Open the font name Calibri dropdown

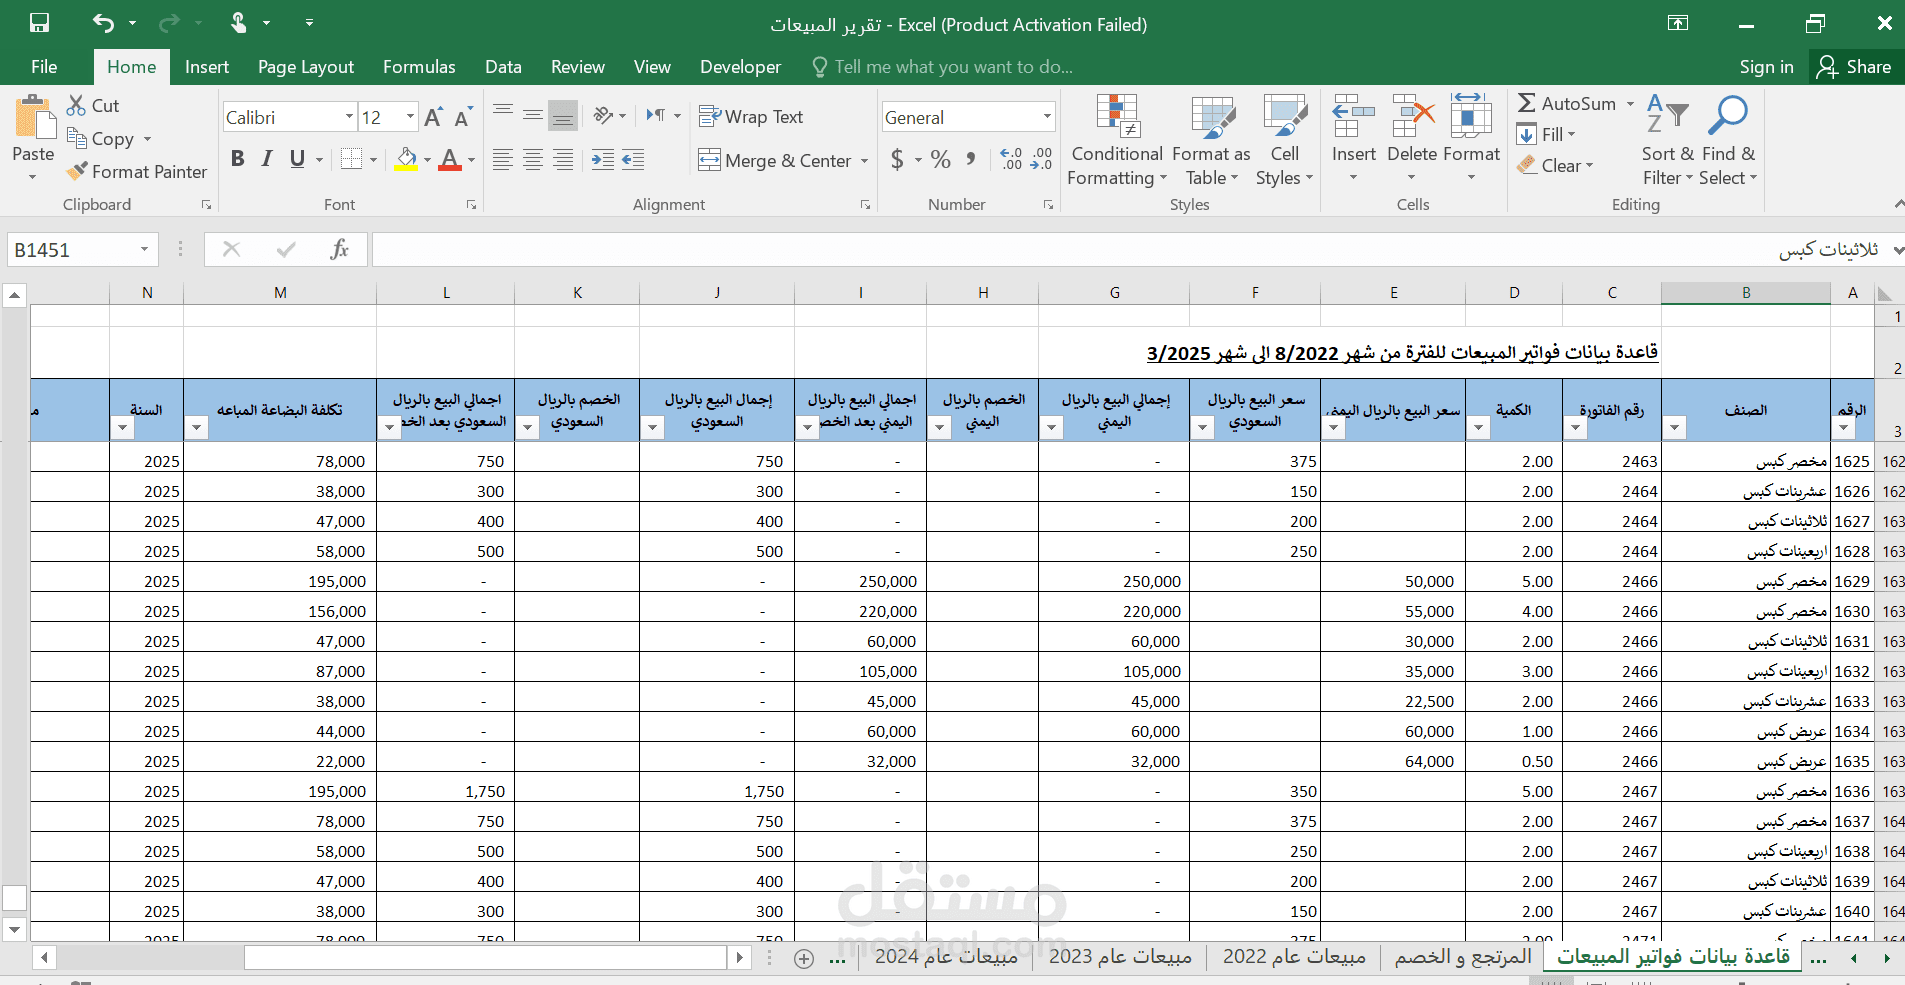pos(349,117)
